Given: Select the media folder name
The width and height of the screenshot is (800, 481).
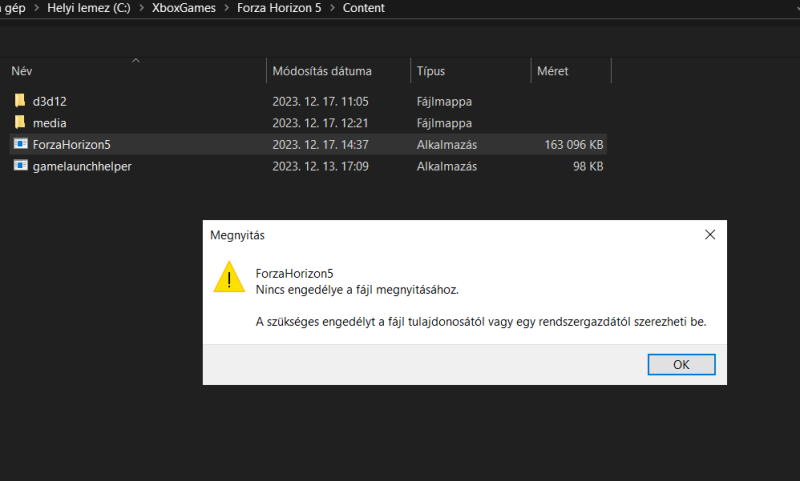Looking at the screenshot, I should tap(49, 123).
